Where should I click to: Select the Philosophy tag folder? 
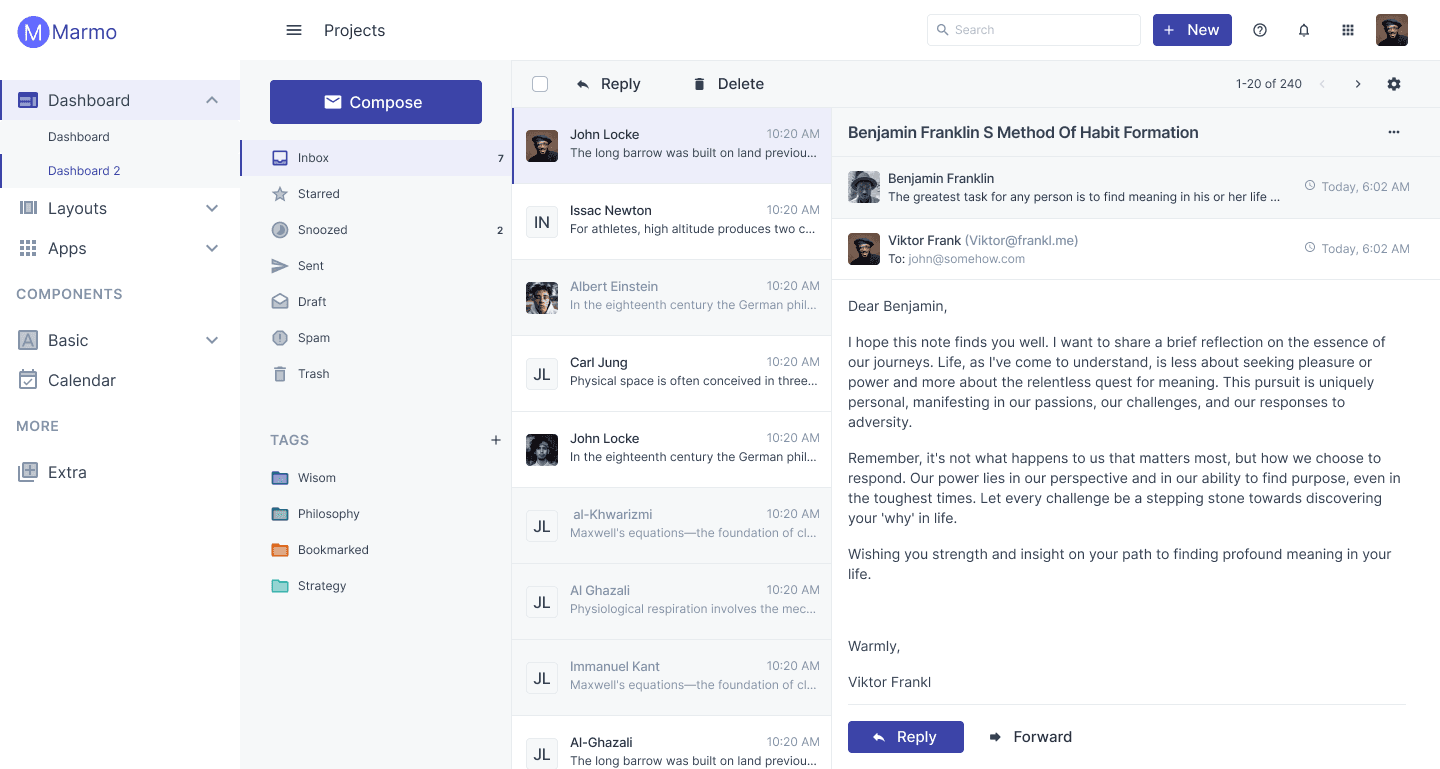[x=375, y=514]
